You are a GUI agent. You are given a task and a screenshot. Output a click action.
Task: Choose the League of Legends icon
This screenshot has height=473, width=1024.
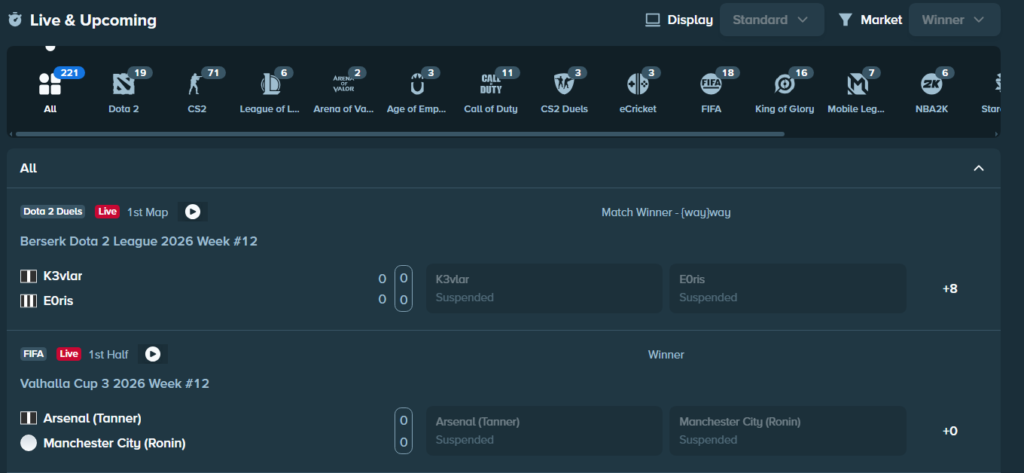tap(270, 85)
